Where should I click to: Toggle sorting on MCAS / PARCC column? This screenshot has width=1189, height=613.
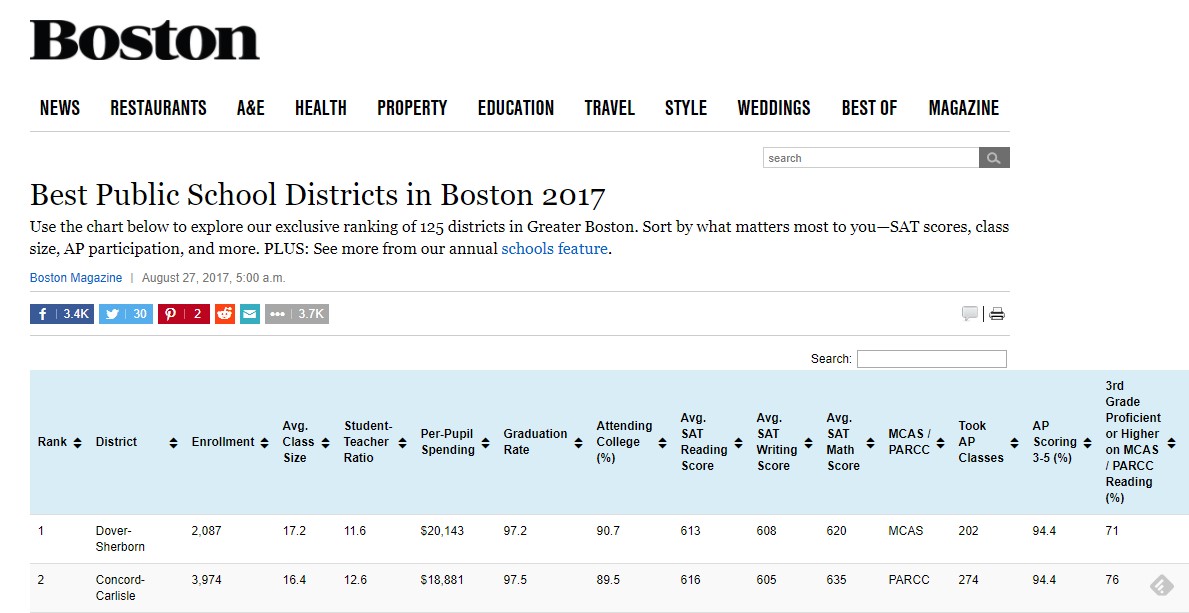(x=940, y=441)
